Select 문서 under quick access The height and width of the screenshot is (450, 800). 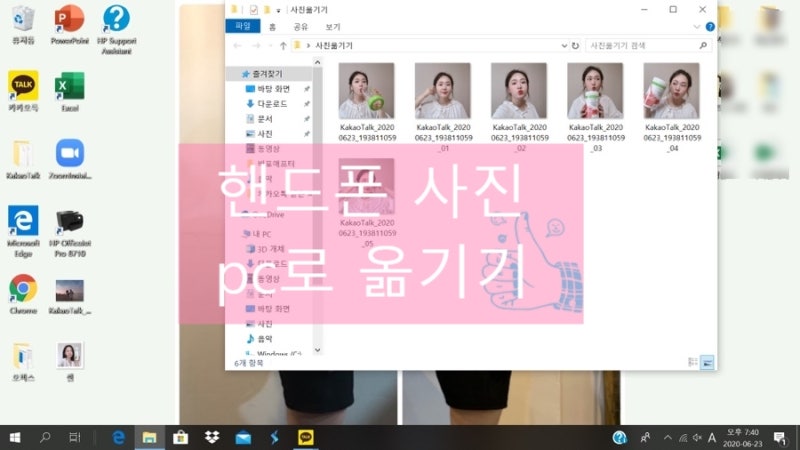(x=265, y=119)
